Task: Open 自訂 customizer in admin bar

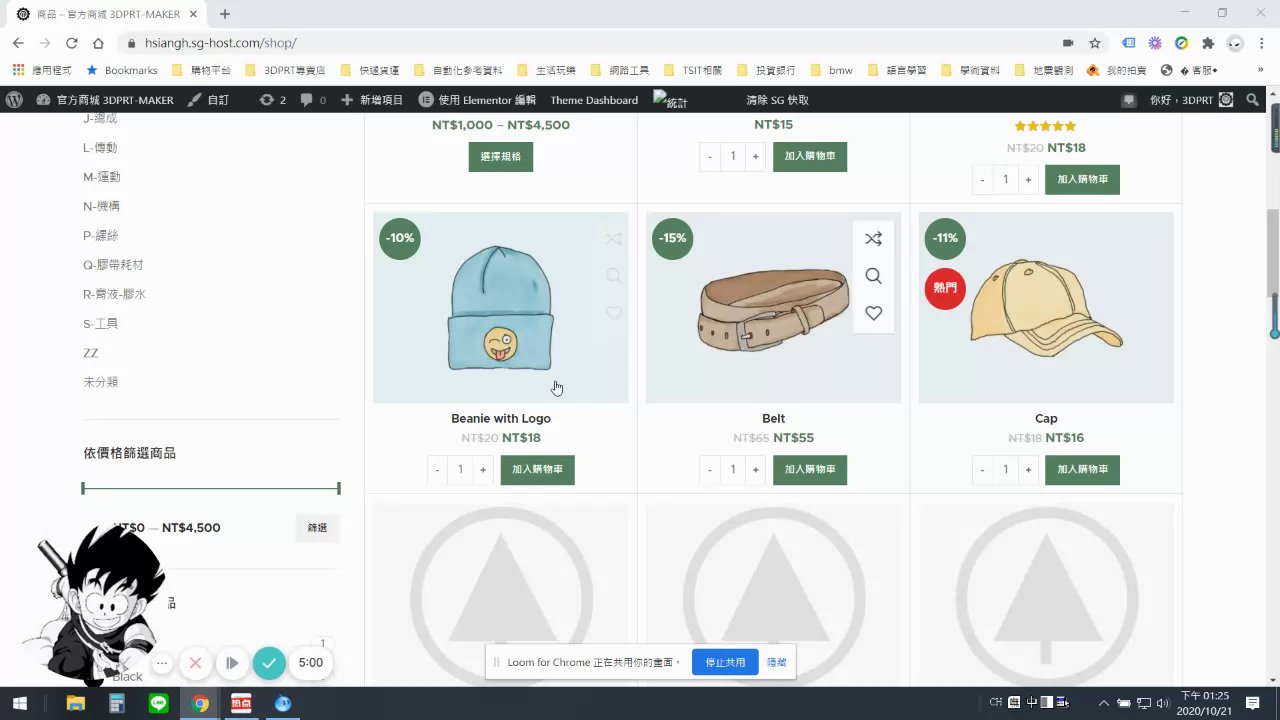Action: (x=208, y=100)
